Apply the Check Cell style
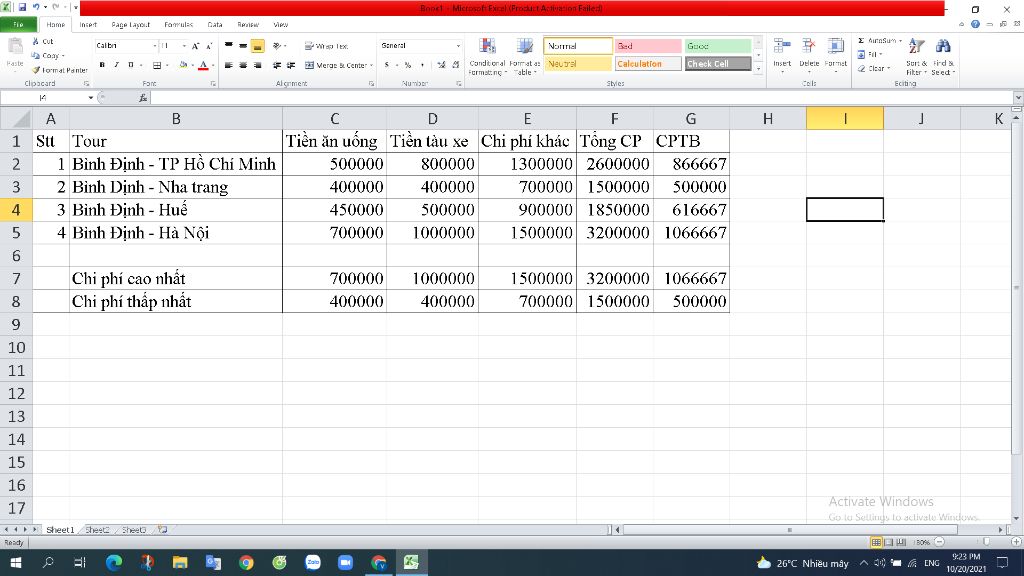The image size is (1024, 576). (x=718, y=64)
